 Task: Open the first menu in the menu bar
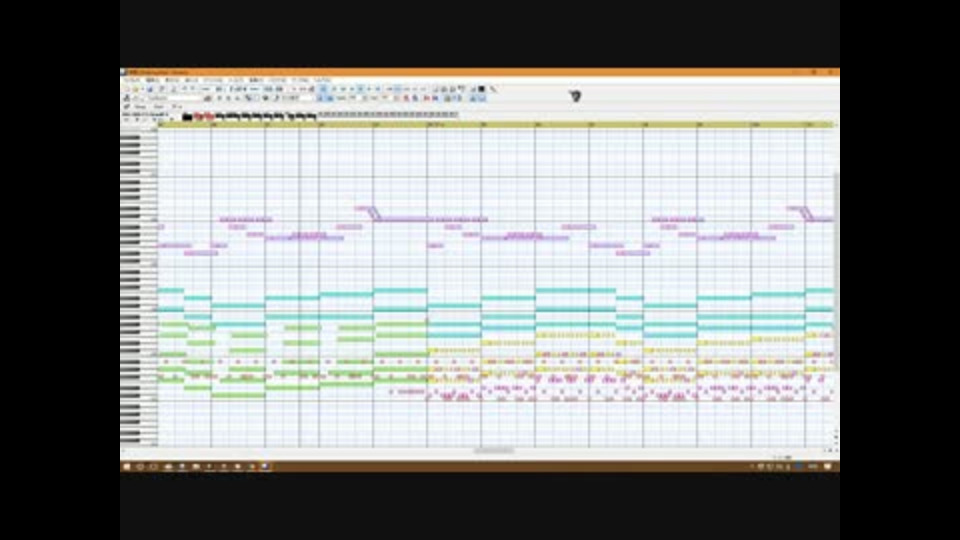pos(132,80)
